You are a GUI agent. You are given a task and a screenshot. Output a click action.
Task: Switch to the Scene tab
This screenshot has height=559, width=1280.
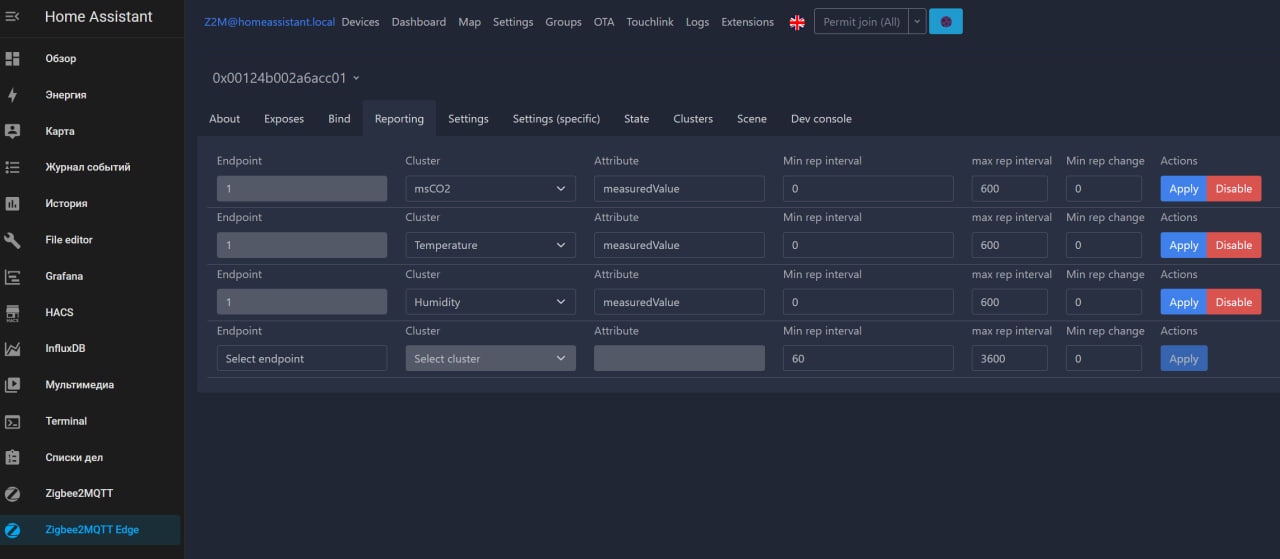pos(752,119)
